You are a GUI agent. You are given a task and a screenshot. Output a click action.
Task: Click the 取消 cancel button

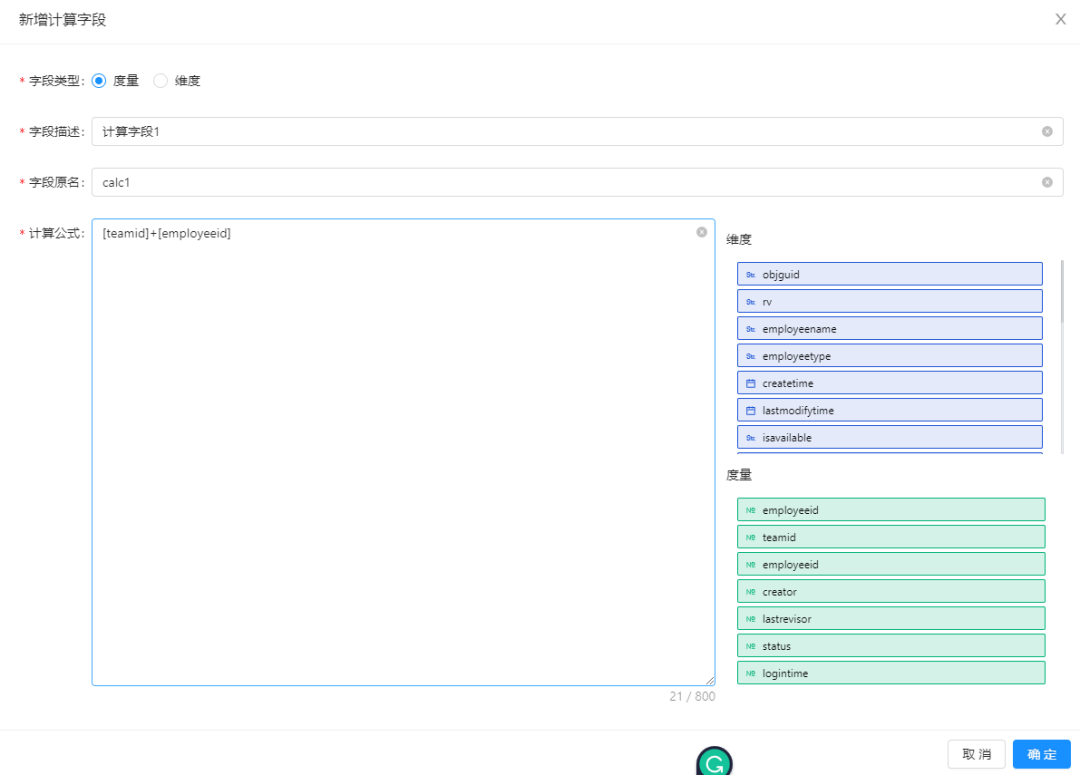coord(976,754)
